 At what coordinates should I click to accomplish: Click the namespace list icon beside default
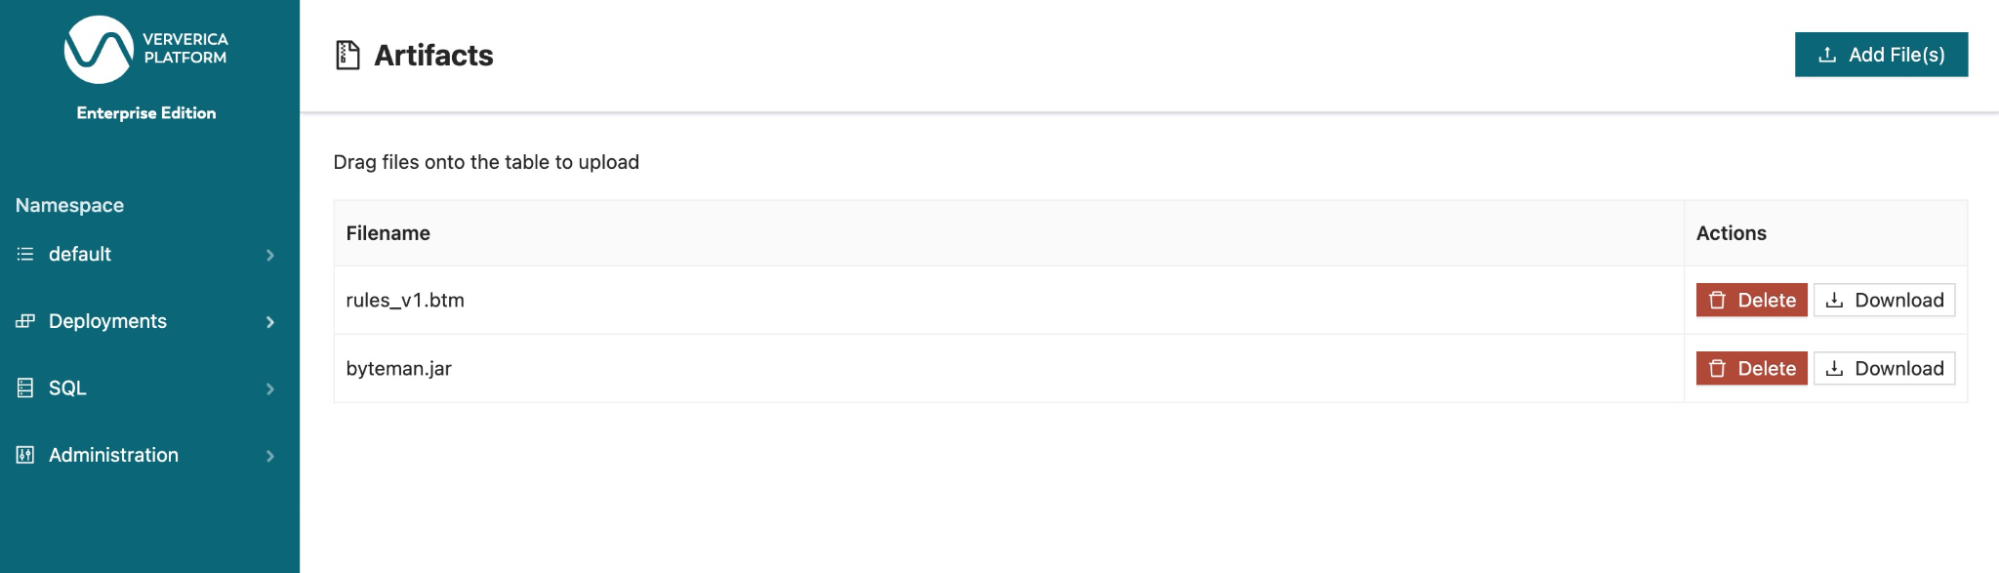tap(25, 254)
